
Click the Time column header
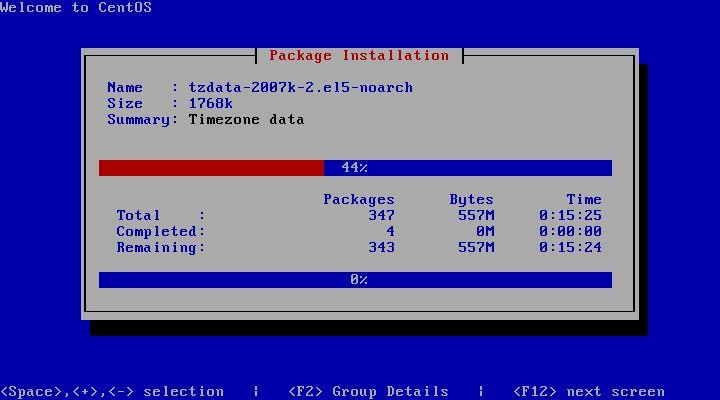[584, 199]
